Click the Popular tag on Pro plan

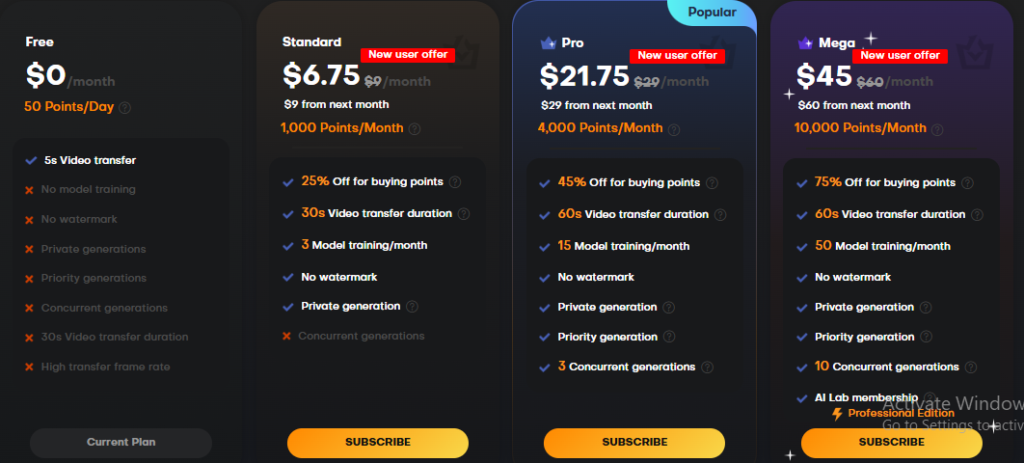point(712,12)
